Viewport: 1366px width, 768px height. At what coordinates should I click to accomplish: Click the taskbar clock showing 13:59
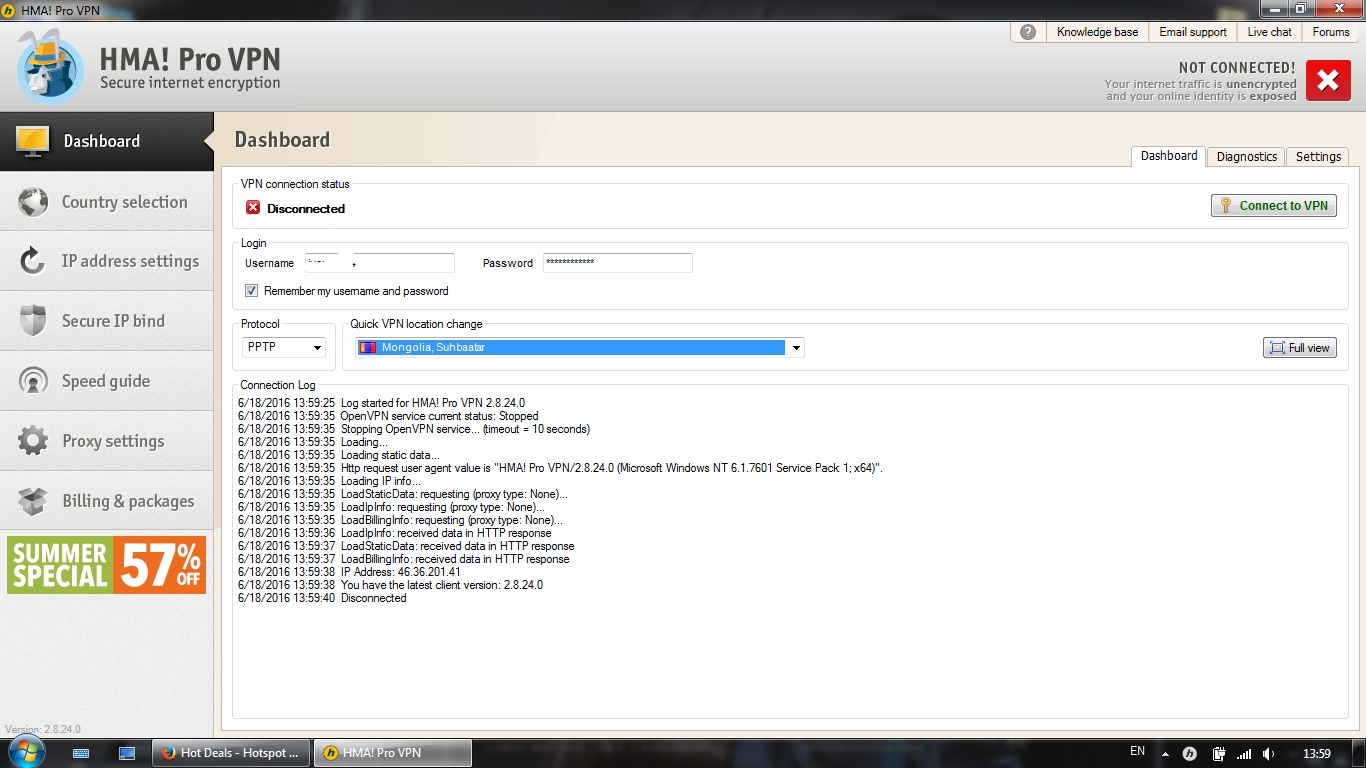point(1317,754)
